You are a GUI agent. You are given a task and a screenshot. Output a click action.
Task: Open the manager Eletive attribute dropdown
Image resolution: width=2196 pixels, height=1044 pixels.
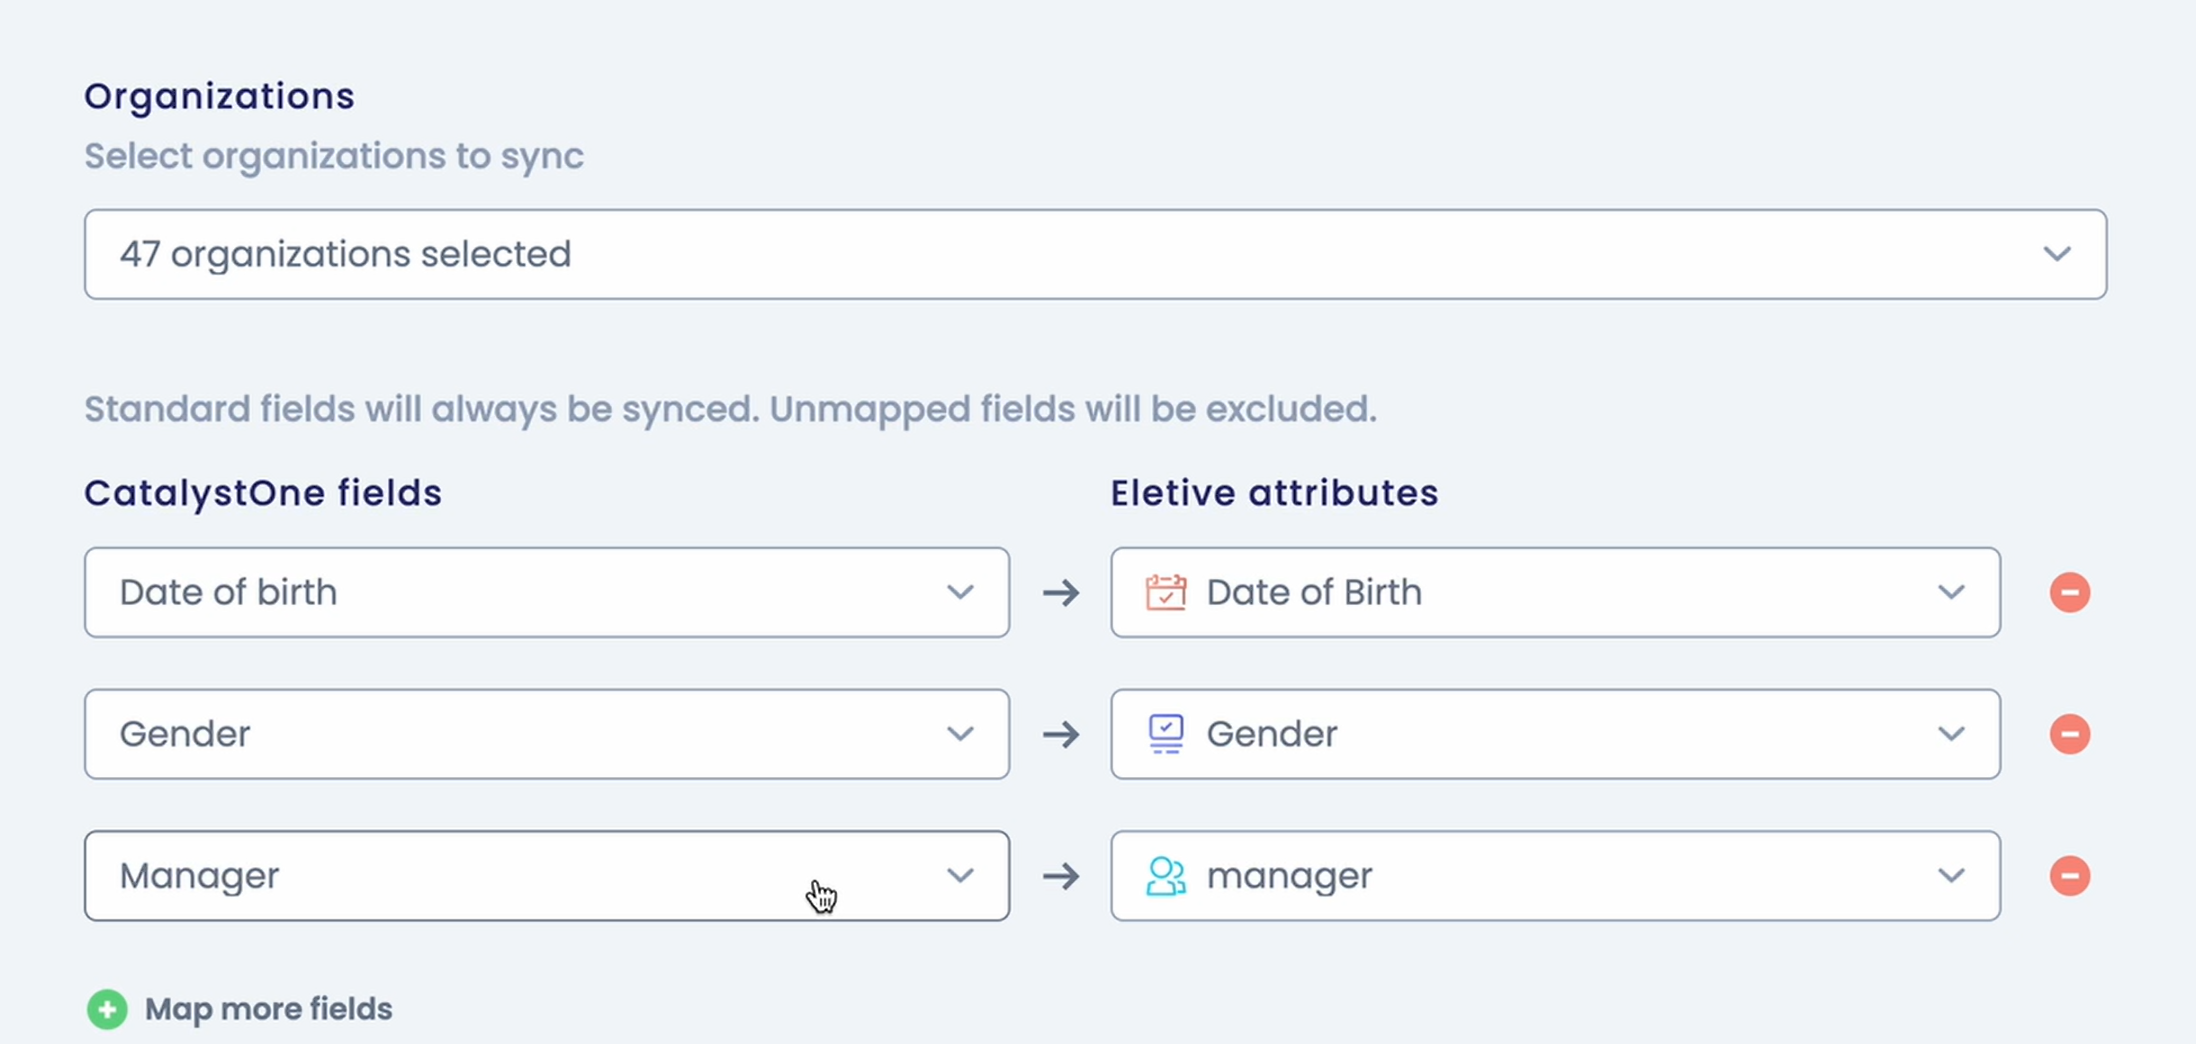[x=1555, y=876]
